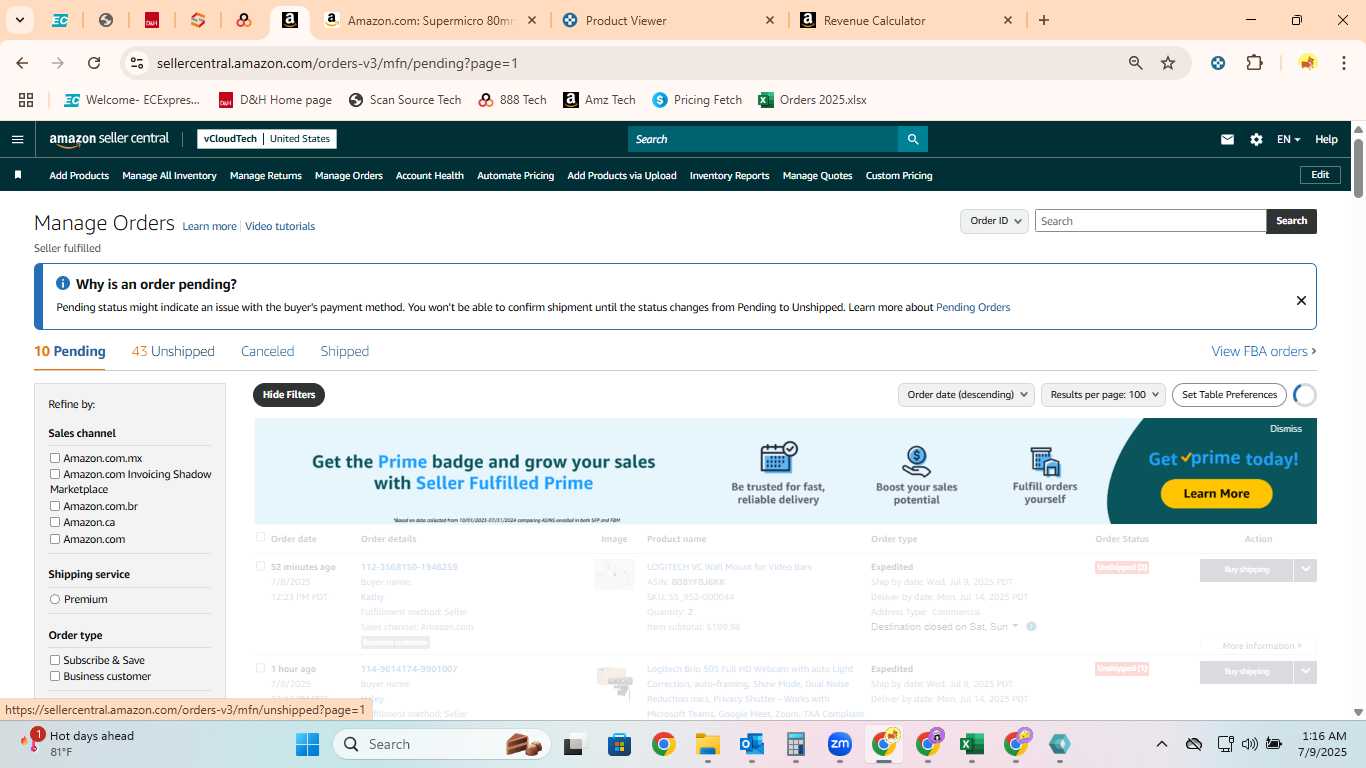Image resolution: width=1366 pixels, height=768 pixels.
Task: Open the Account Health menu item
Action: click(x=430, y=175)
